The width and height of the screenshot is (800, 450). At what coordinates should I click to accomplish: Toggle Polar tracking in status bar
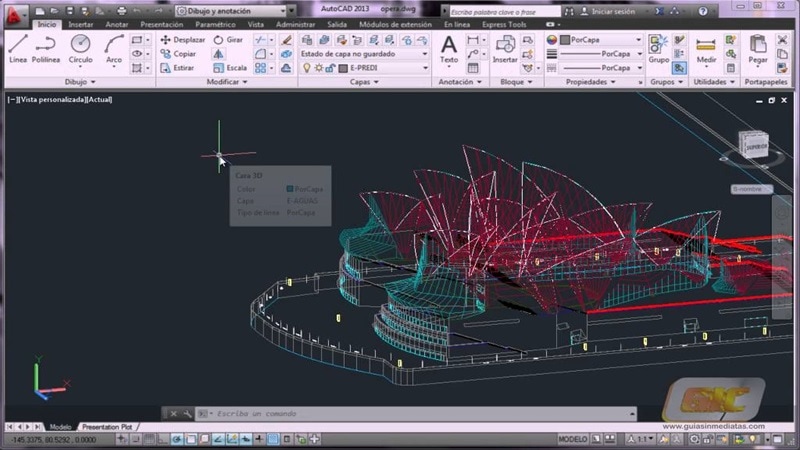[177, 439]
